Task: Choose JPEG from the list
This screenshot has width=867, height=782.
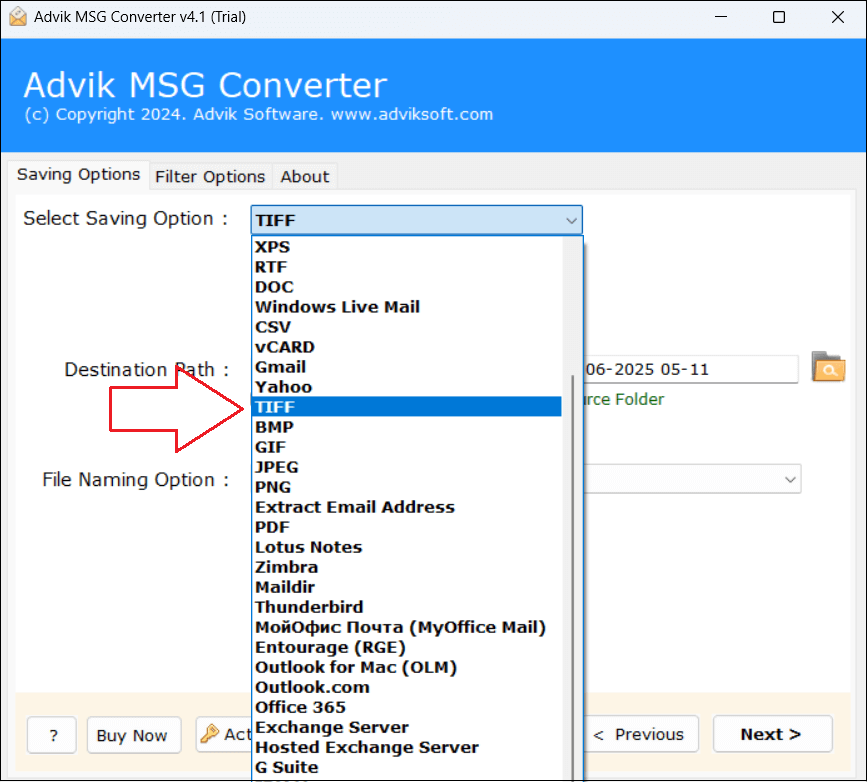Action: (406, 467)
